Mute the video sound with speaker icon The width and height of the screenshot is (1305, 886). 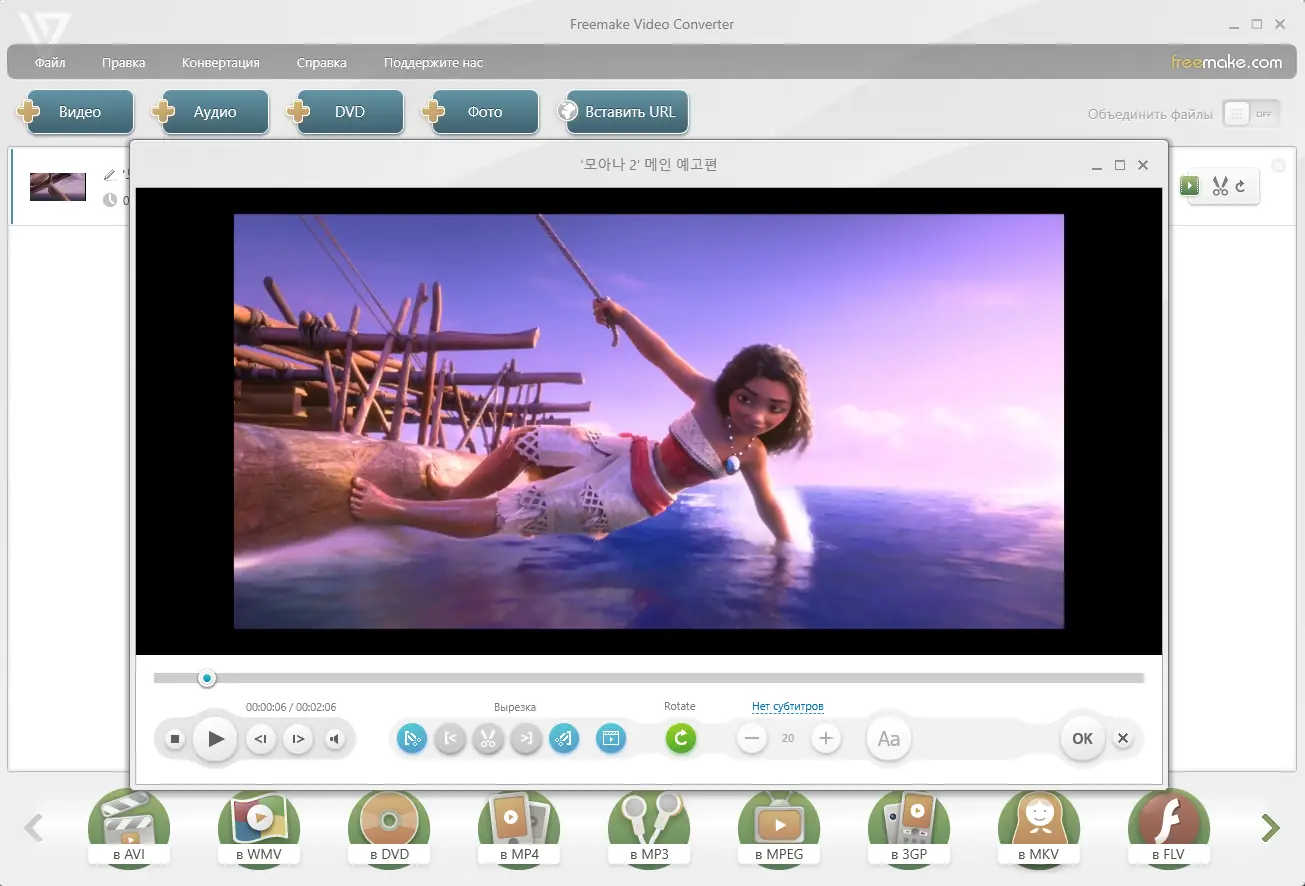[x=335, y=740]
